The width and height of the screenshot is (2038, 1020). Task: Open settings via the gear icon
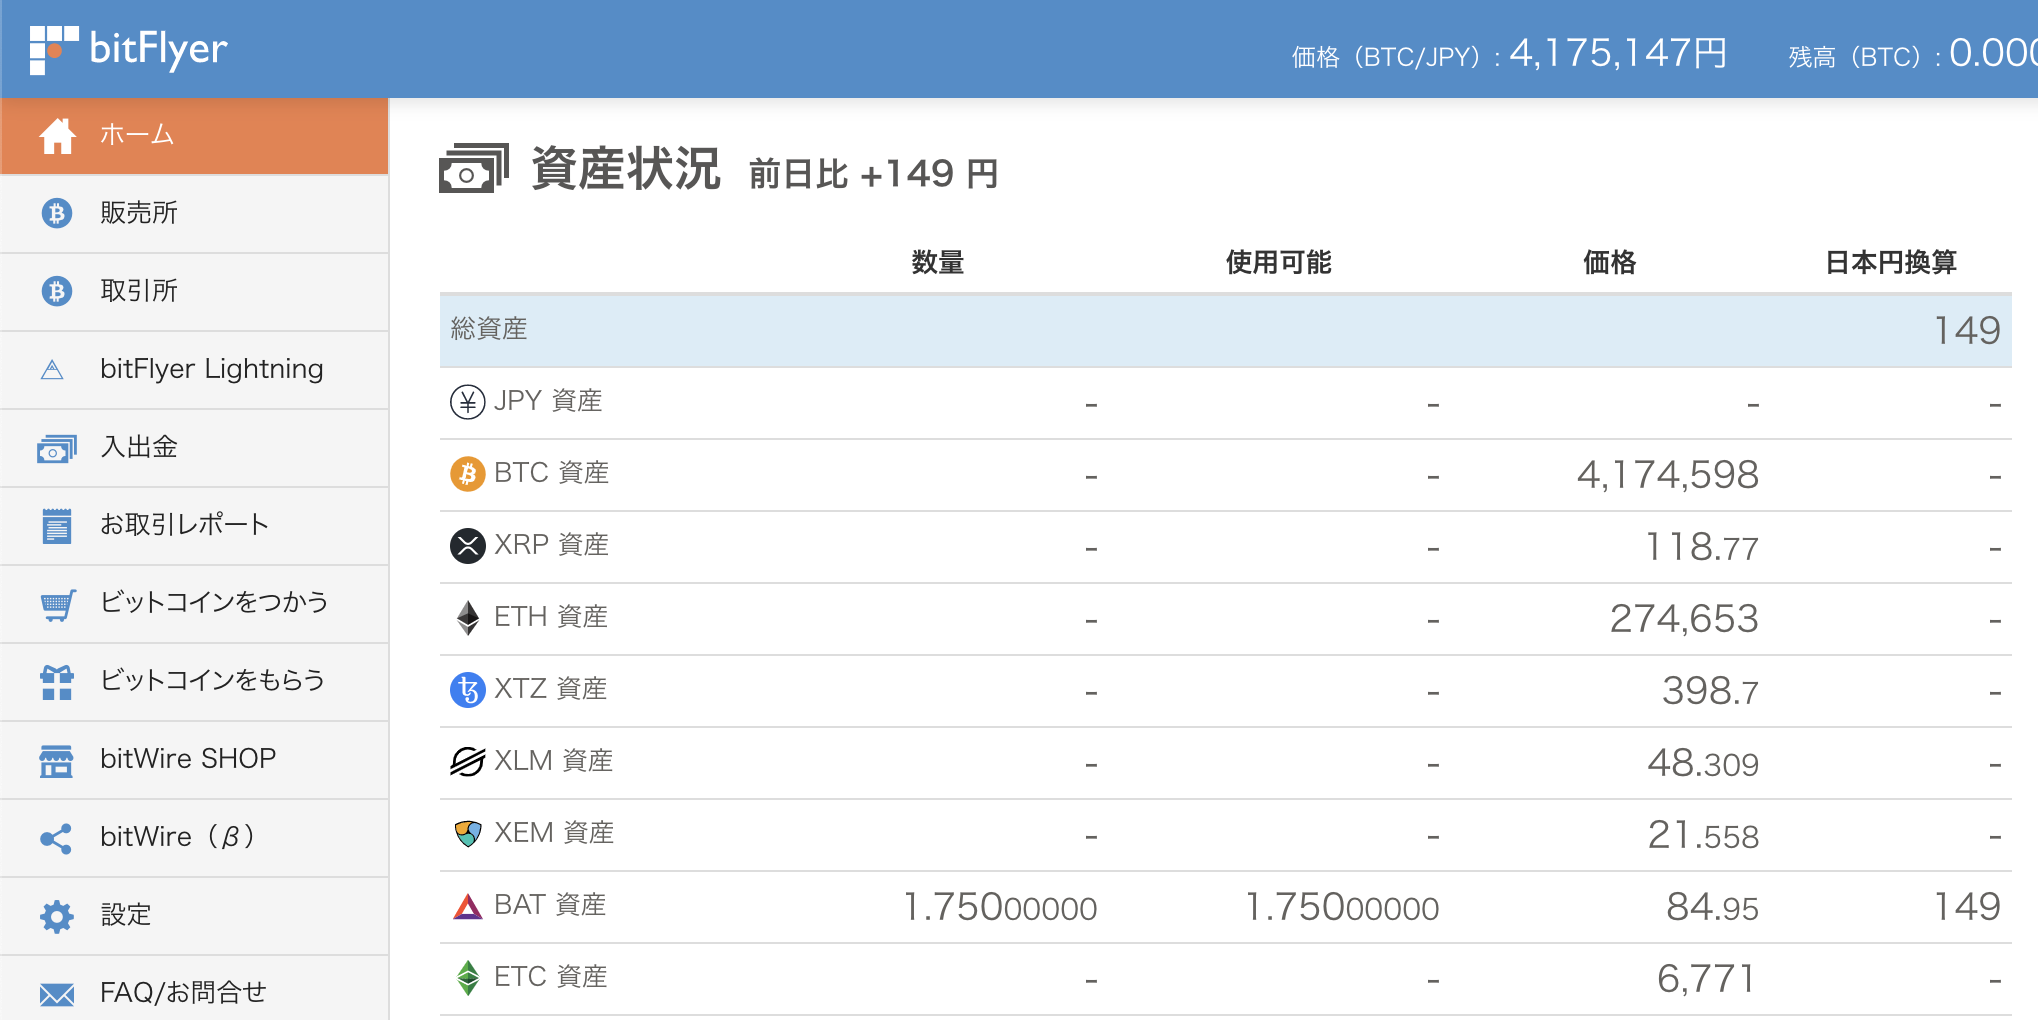click(57, 915)
